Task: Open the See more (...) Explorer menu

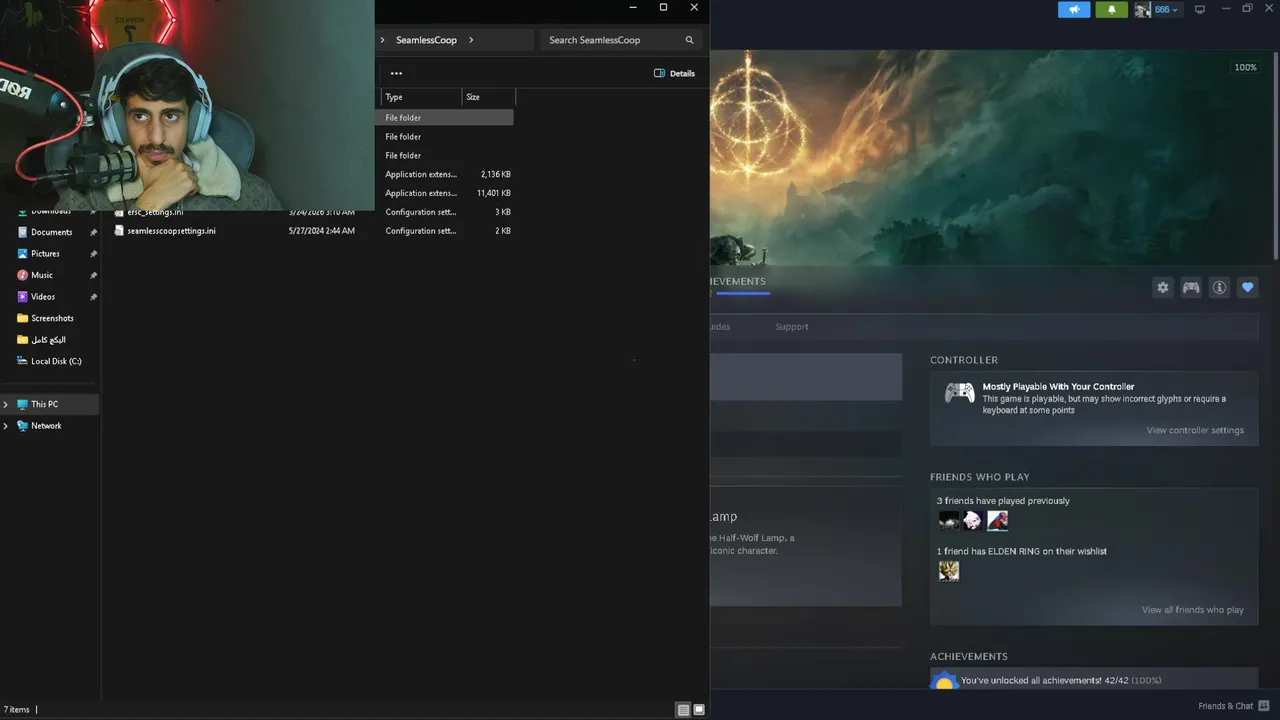Action: point(396,73)
